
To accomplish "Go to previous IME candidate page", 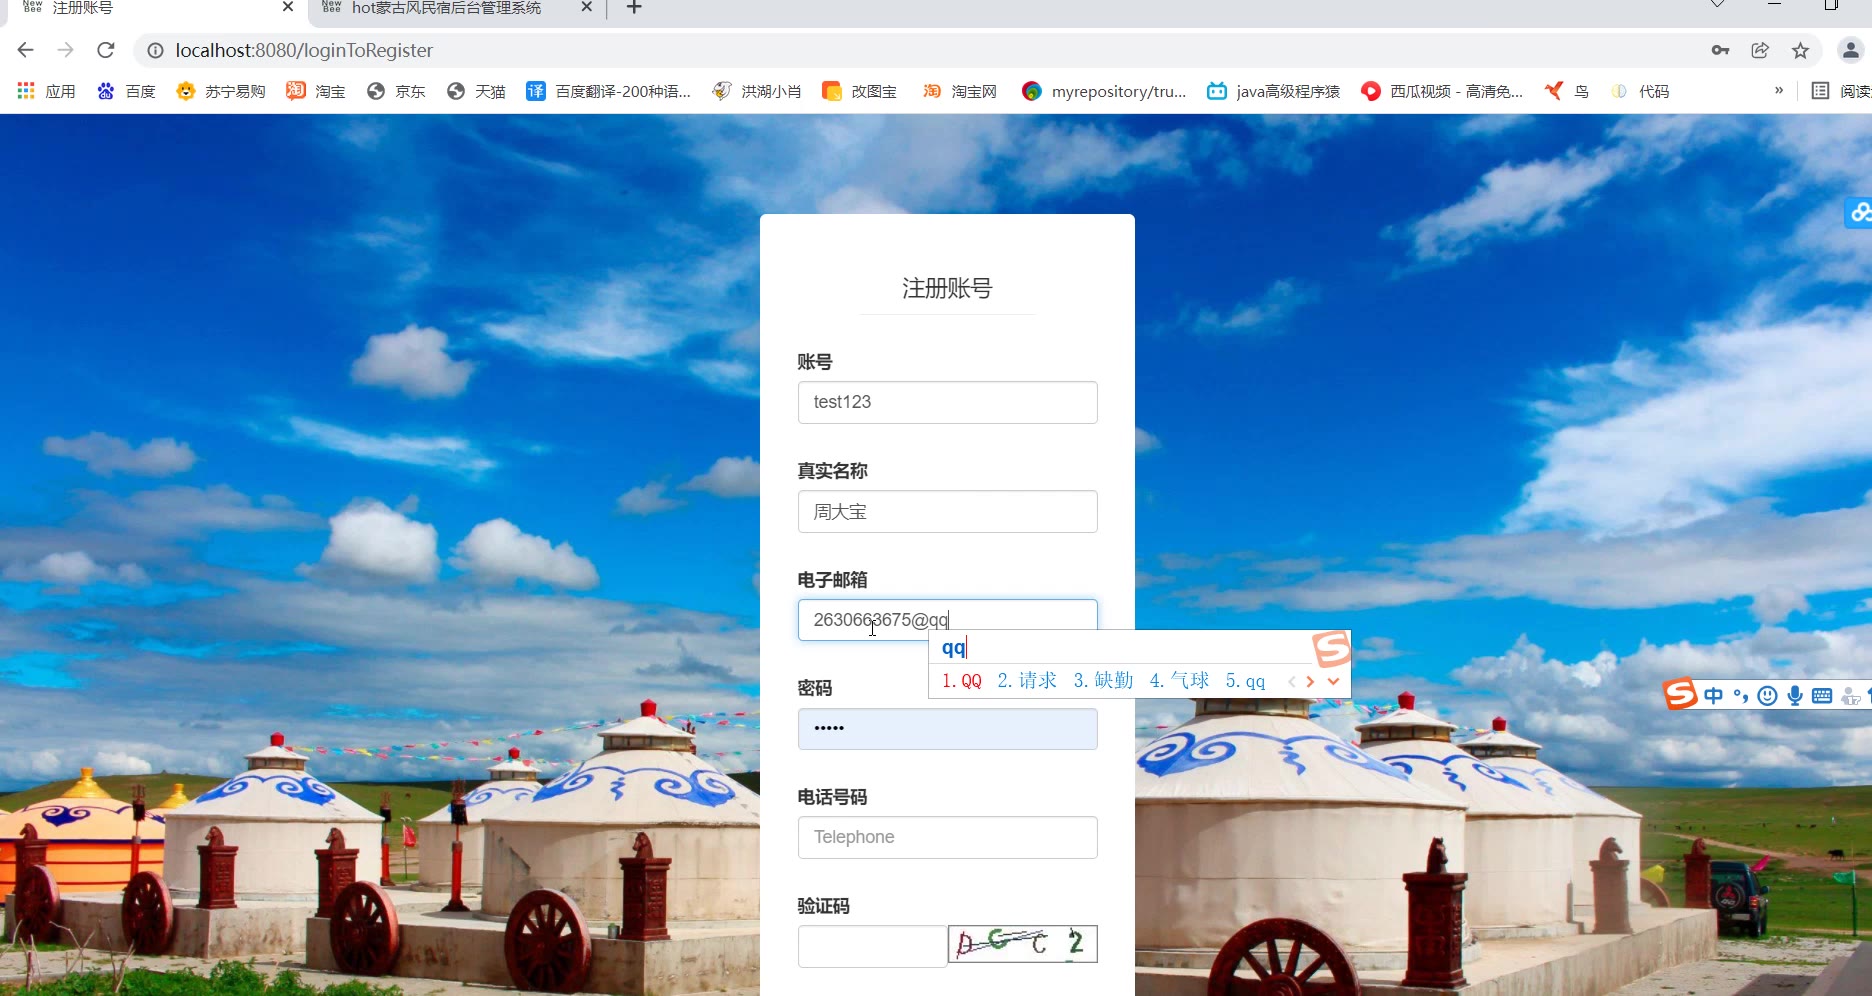I will 1292,681.
